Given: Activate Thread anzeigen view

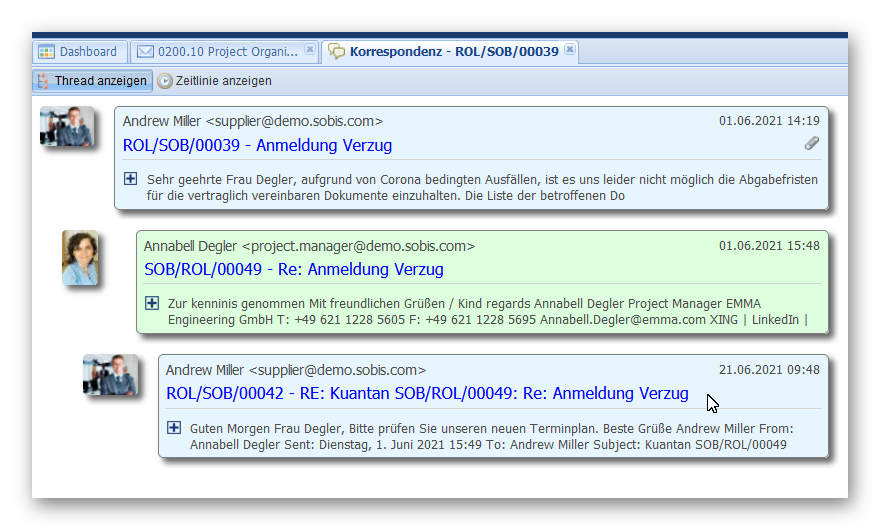Looking at the screenshot, I should click(93, 81).
